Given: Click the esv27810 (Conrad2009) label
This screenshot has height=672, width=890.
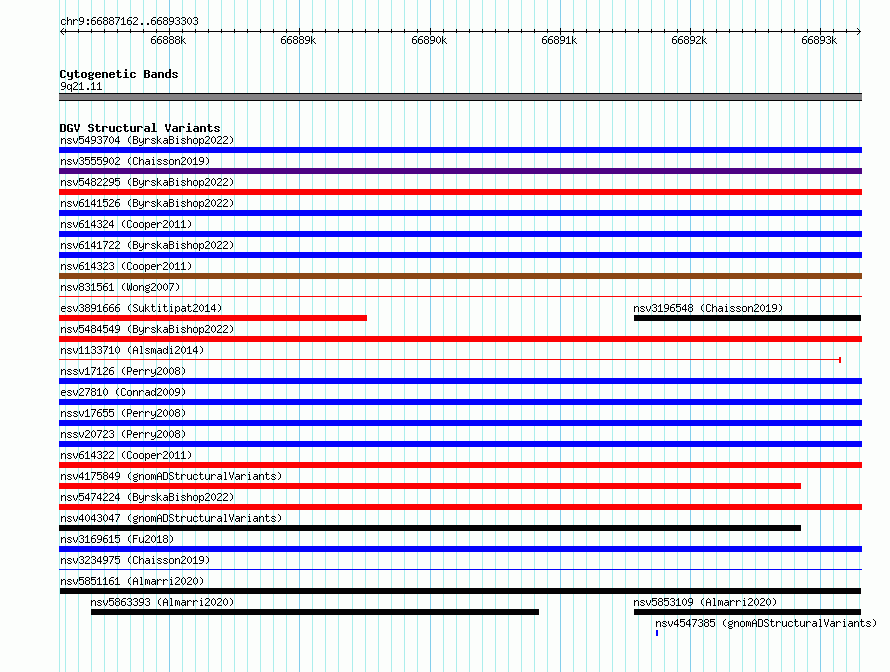Looking at the screenshot, I should (123, 392).
